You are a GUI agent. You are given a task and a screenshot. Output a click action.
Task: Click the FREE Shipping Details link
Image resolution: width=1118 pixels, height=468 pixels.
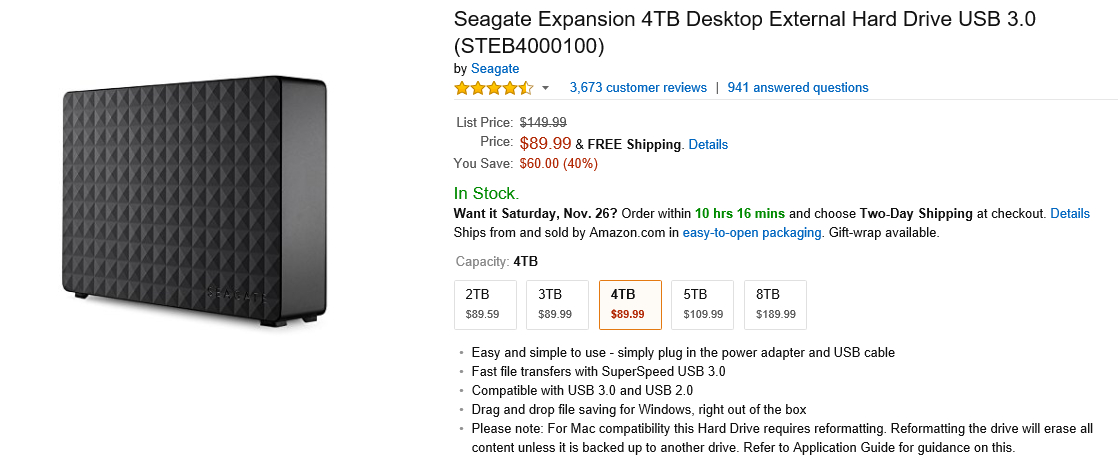[x=708, y=144]
